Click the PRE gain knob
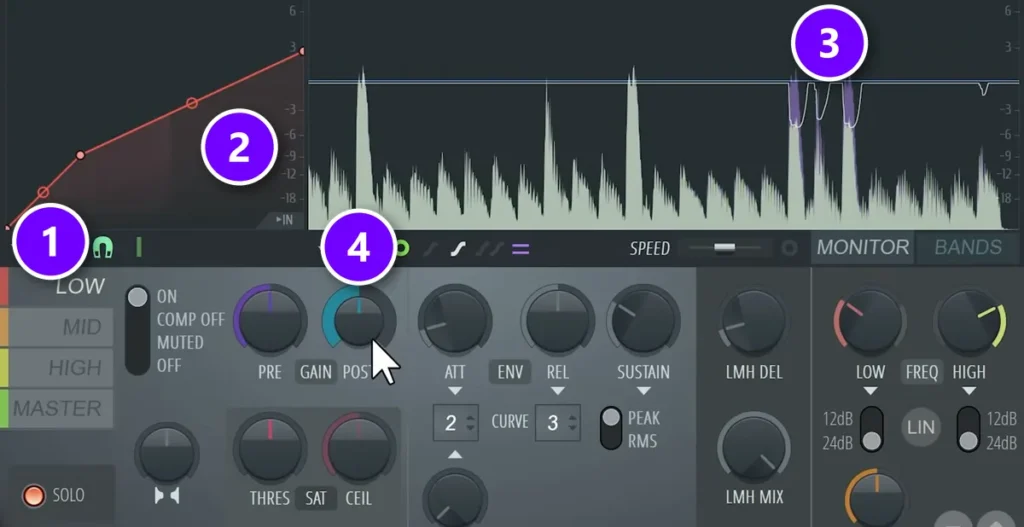 pyautogui.click(x=270, y=320)
